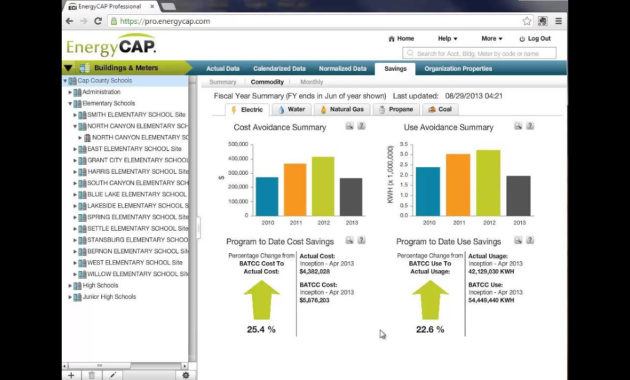Screen dimensions: 630x380
Task: Select EAST ELEMENTARY SCHOOL Site in tree
Action: pos(134,149)
